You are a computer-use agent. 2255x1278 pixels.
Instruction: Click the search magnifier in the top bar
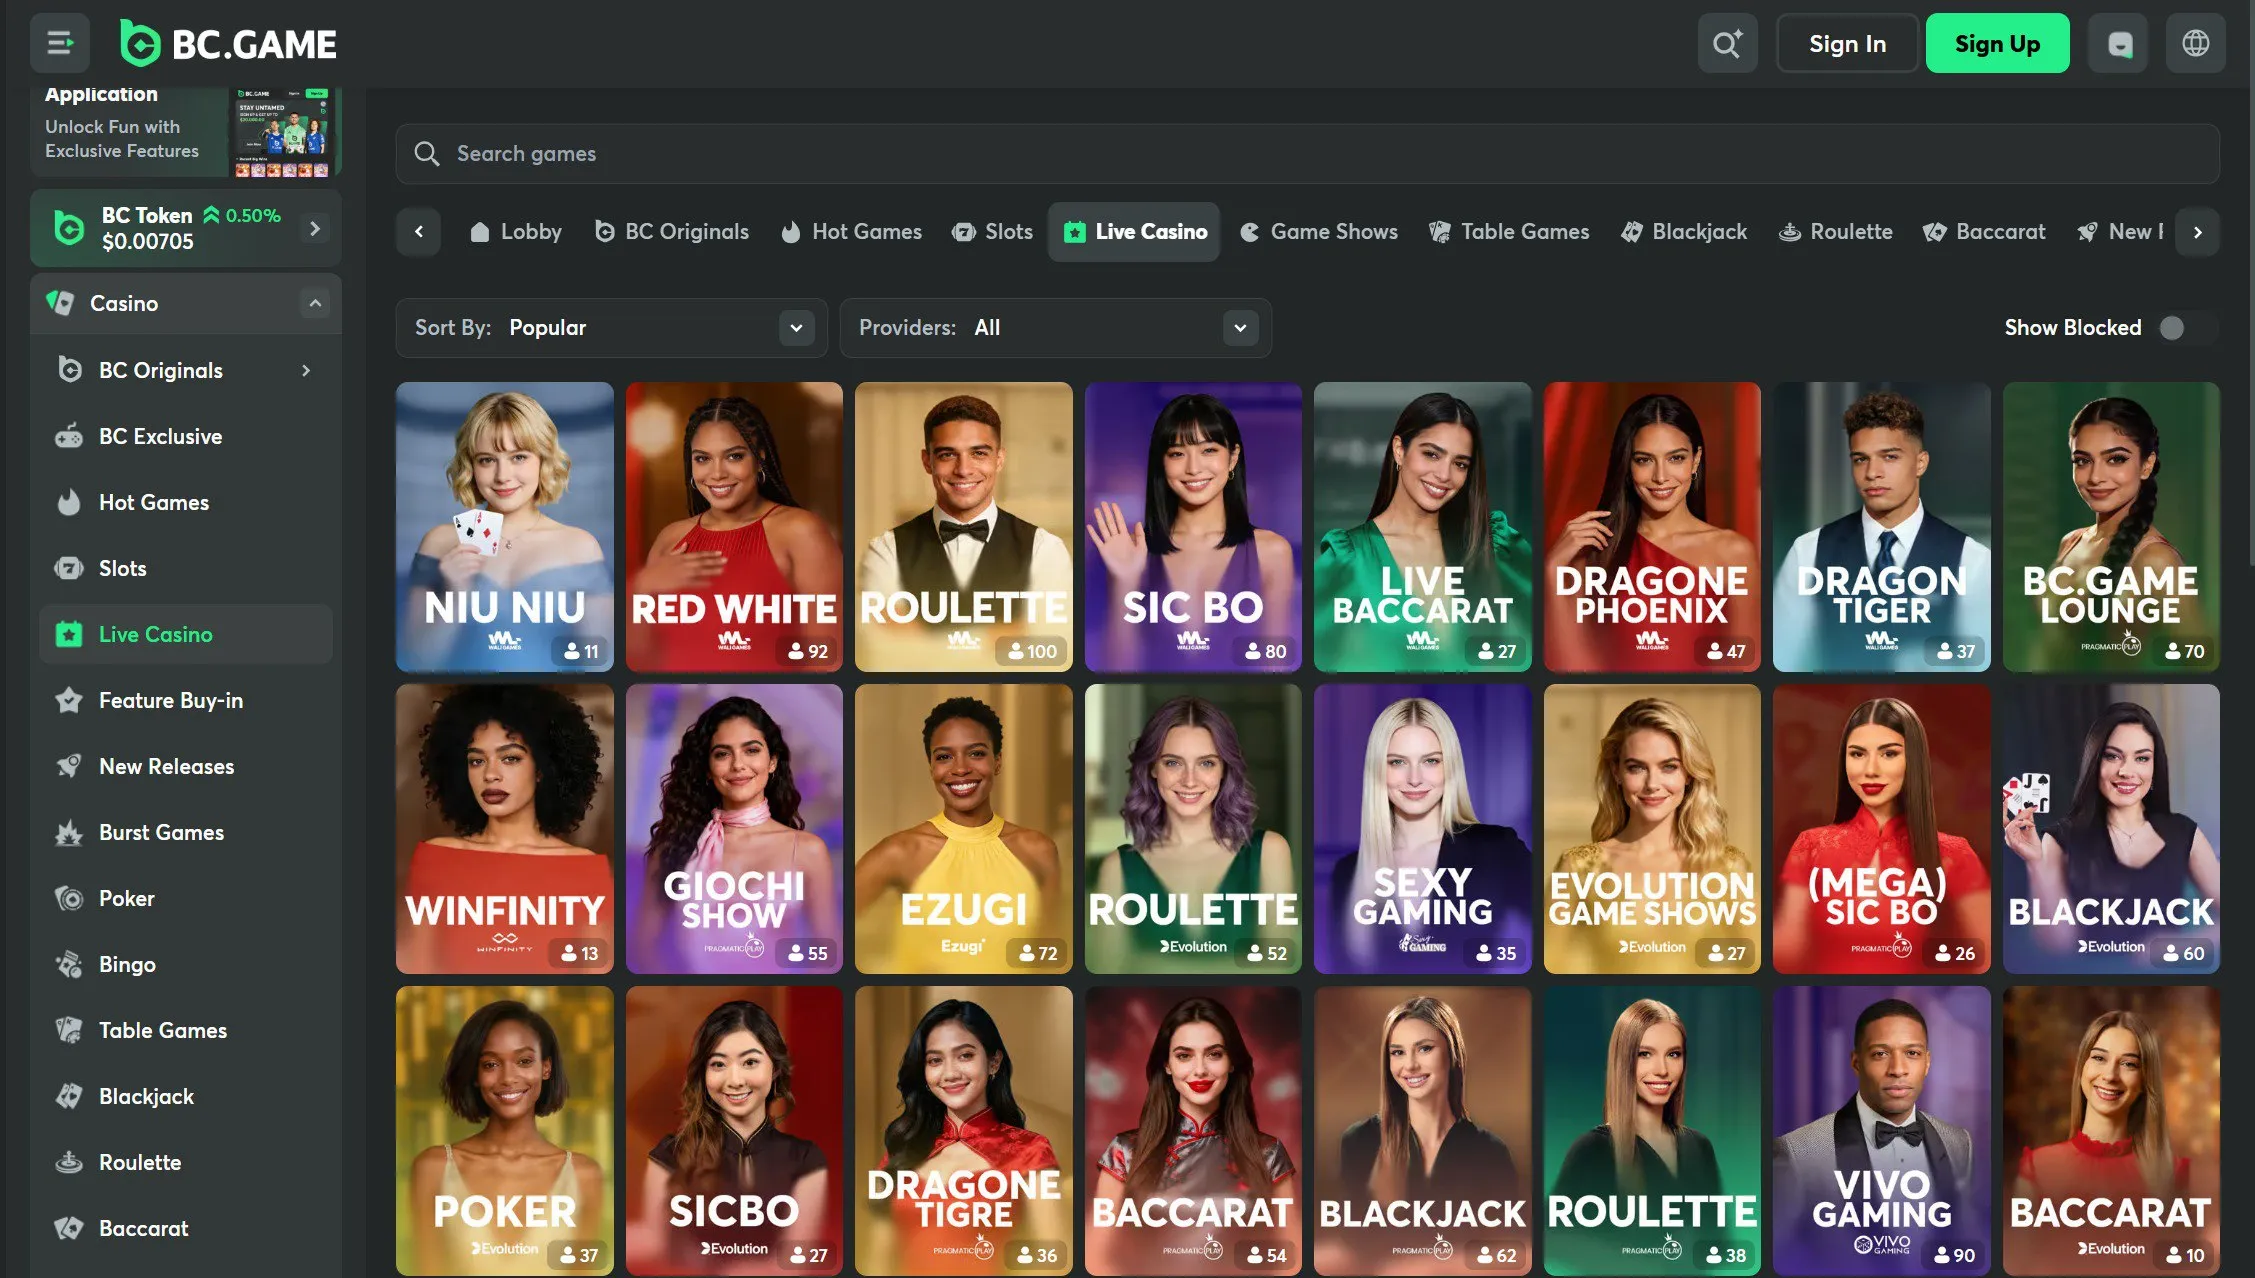point(1727,43)
